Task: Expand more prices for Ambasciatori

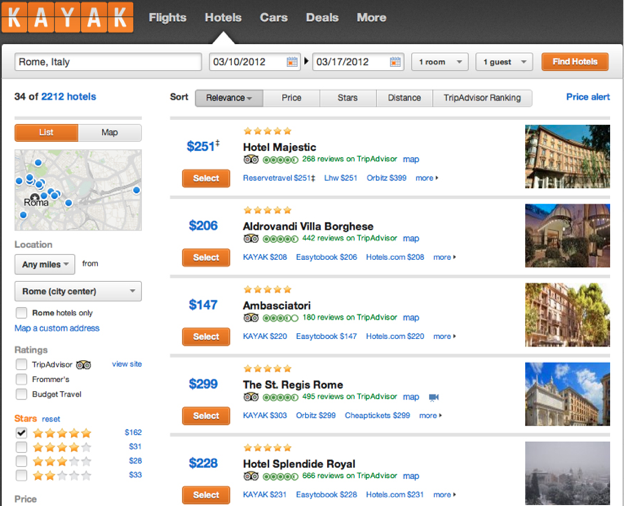Action: point(444,336)
